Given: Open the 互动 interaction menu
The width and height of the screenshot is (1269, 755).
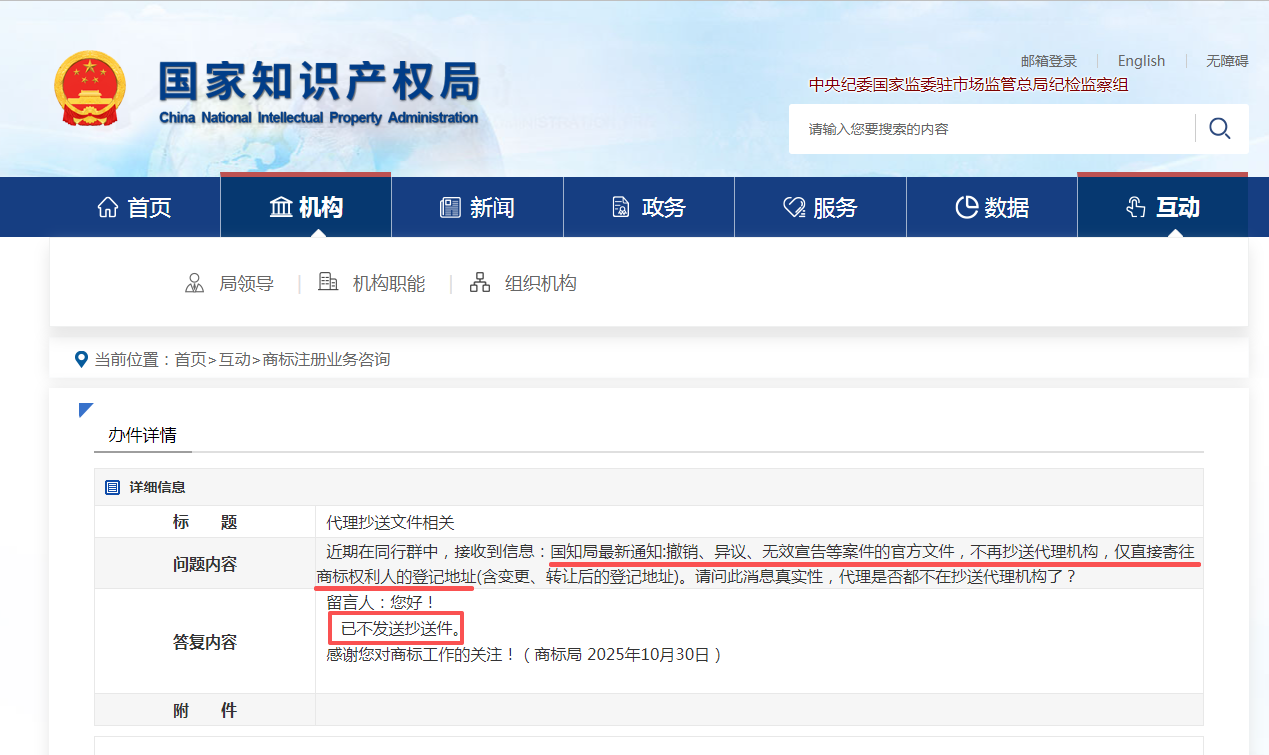Looking at the screenshot, I should pyautogui.click(x=1162, y=208).
